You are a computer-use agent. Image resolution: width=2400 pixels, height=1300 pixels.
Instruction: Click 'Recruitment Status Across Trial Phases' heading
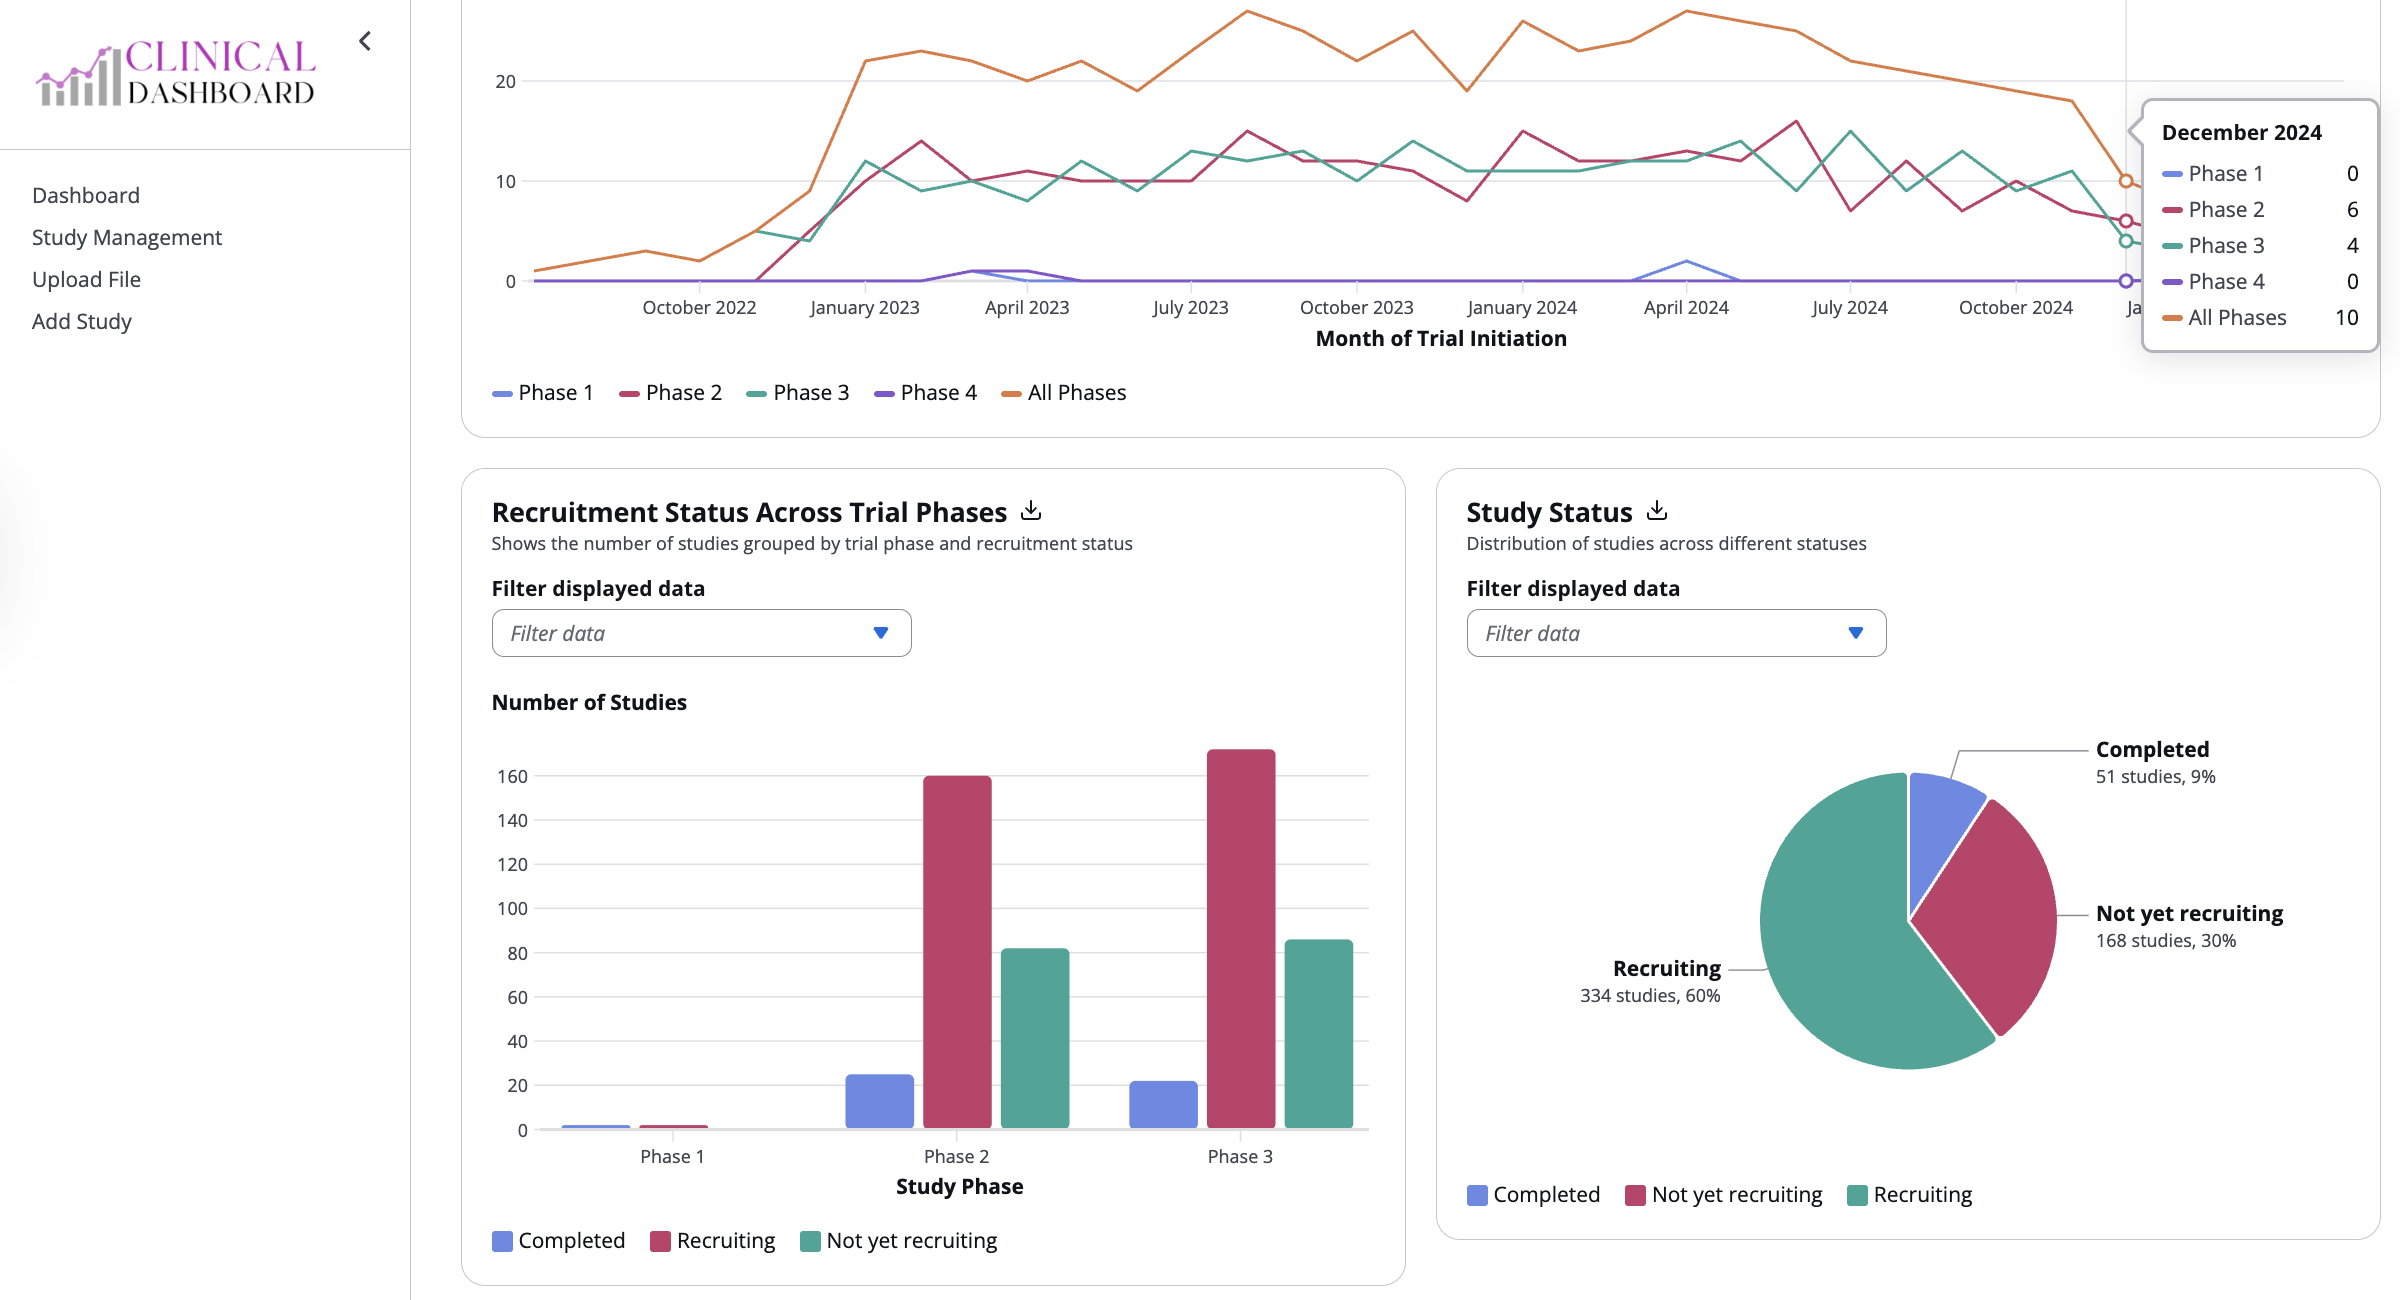point(749,512)
